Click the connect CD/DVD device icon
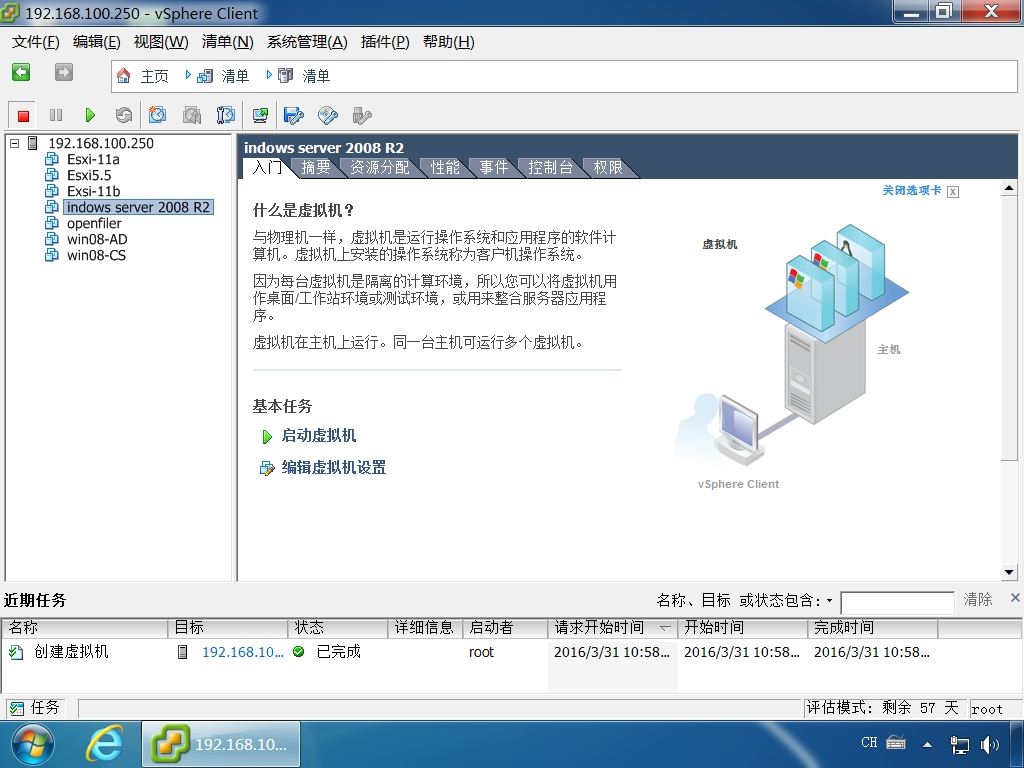This screenshot has height=768, width=1024. tap(328, 116)
